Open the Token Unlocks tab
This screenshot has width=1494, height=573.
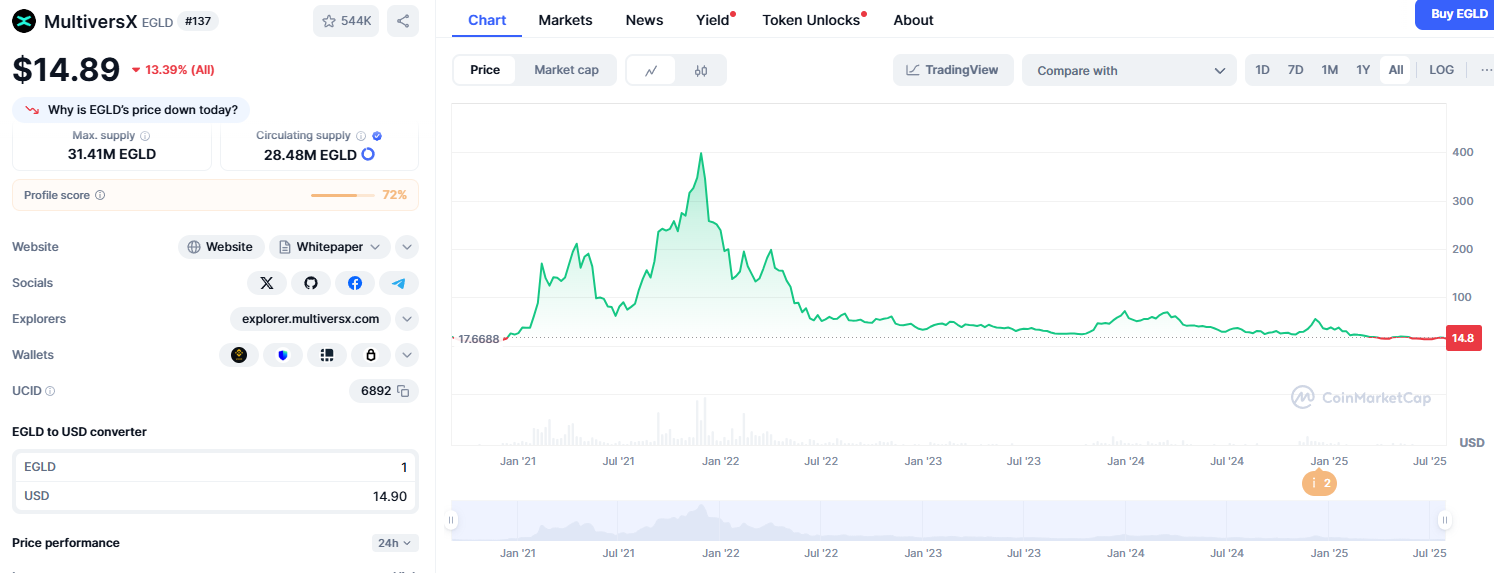(810, 20)
